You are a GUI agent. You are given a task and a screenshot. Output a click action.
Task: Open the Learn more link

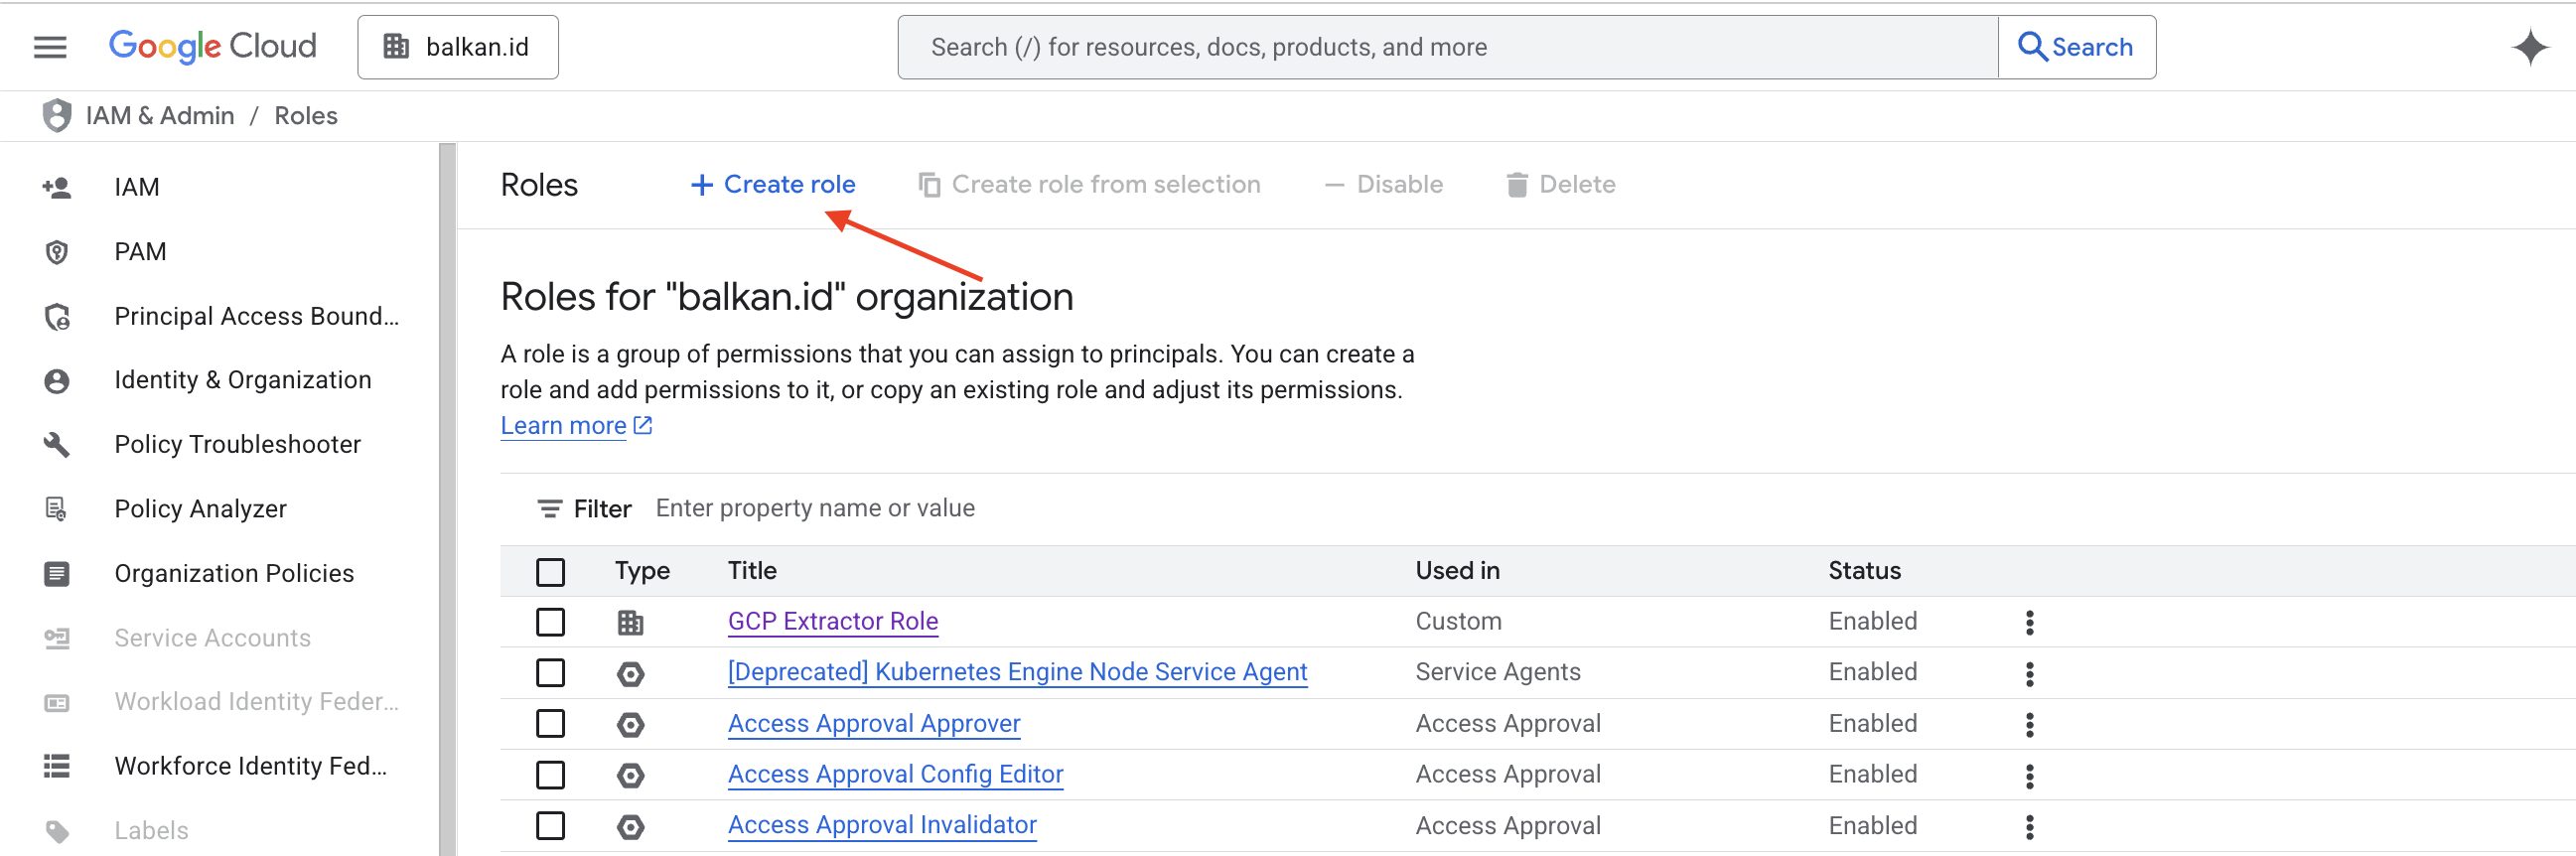coord(563,426)
